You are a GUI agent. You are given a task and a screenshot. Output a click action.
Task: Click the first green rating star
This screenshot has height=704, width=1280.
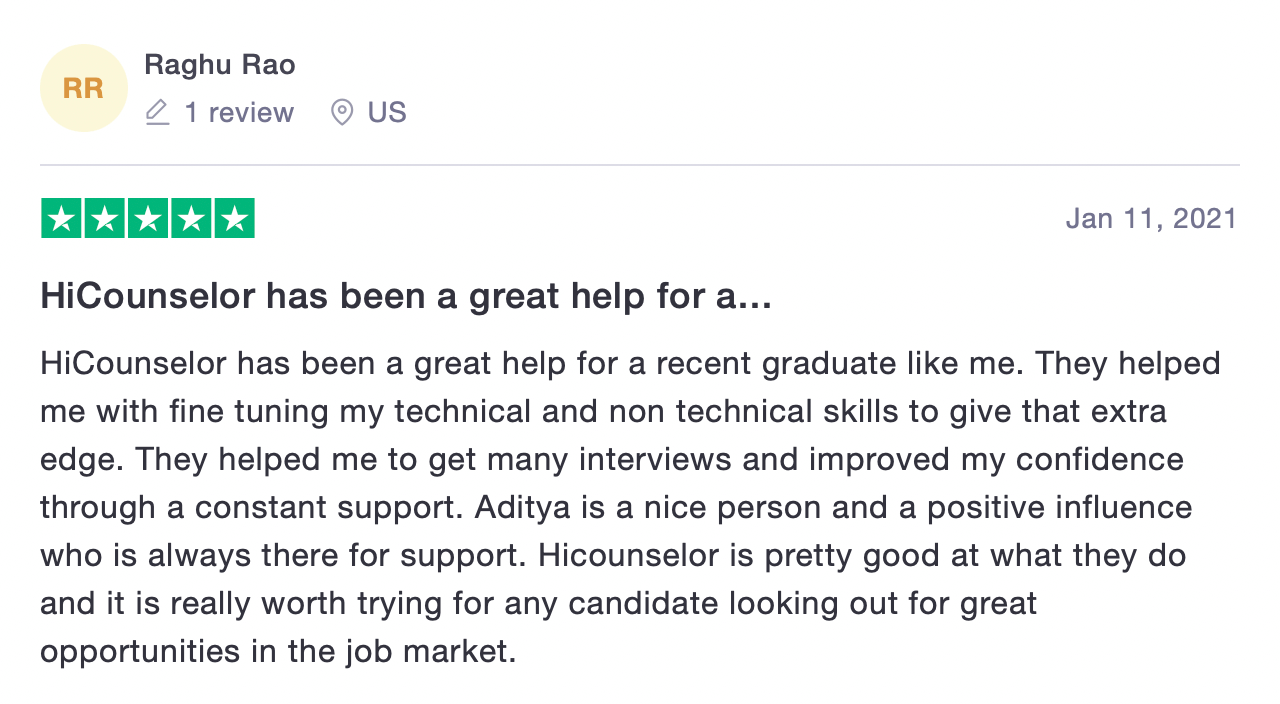click(61, 219)
